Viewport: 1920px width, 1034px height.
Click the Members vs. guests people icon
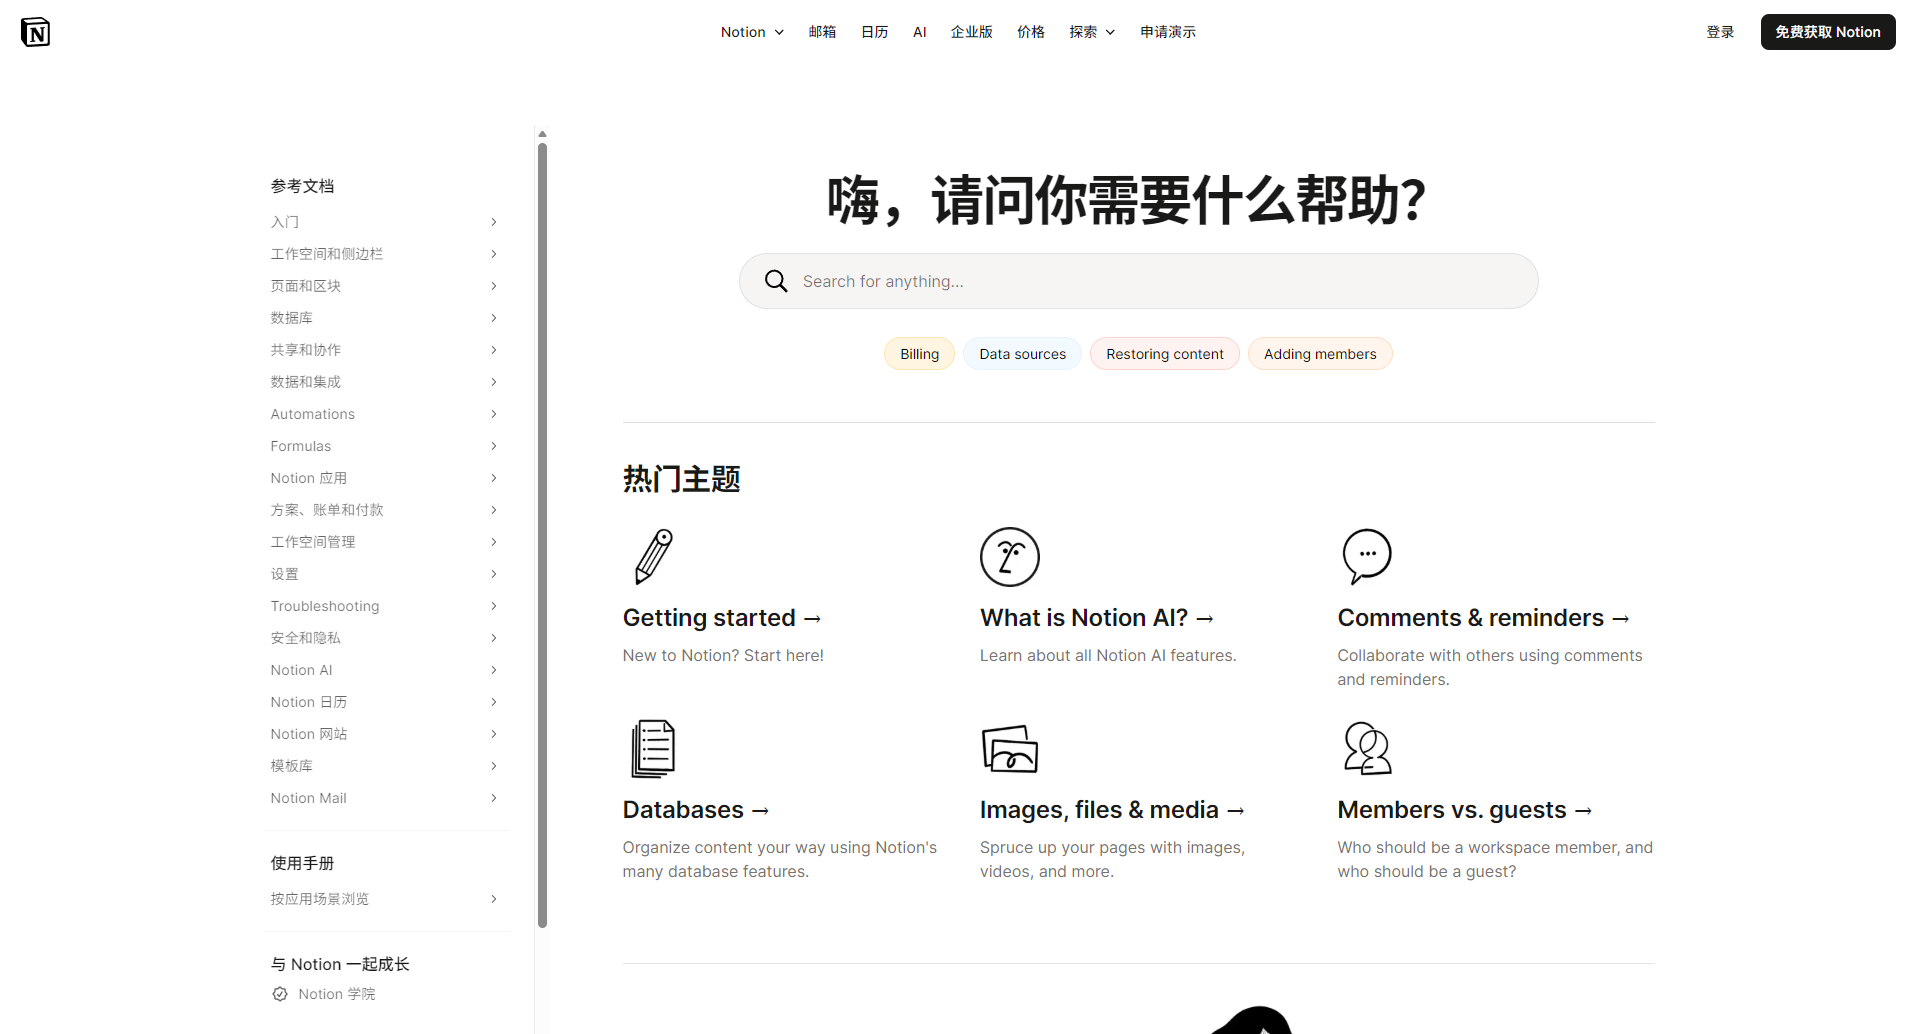pos(1366,748)
